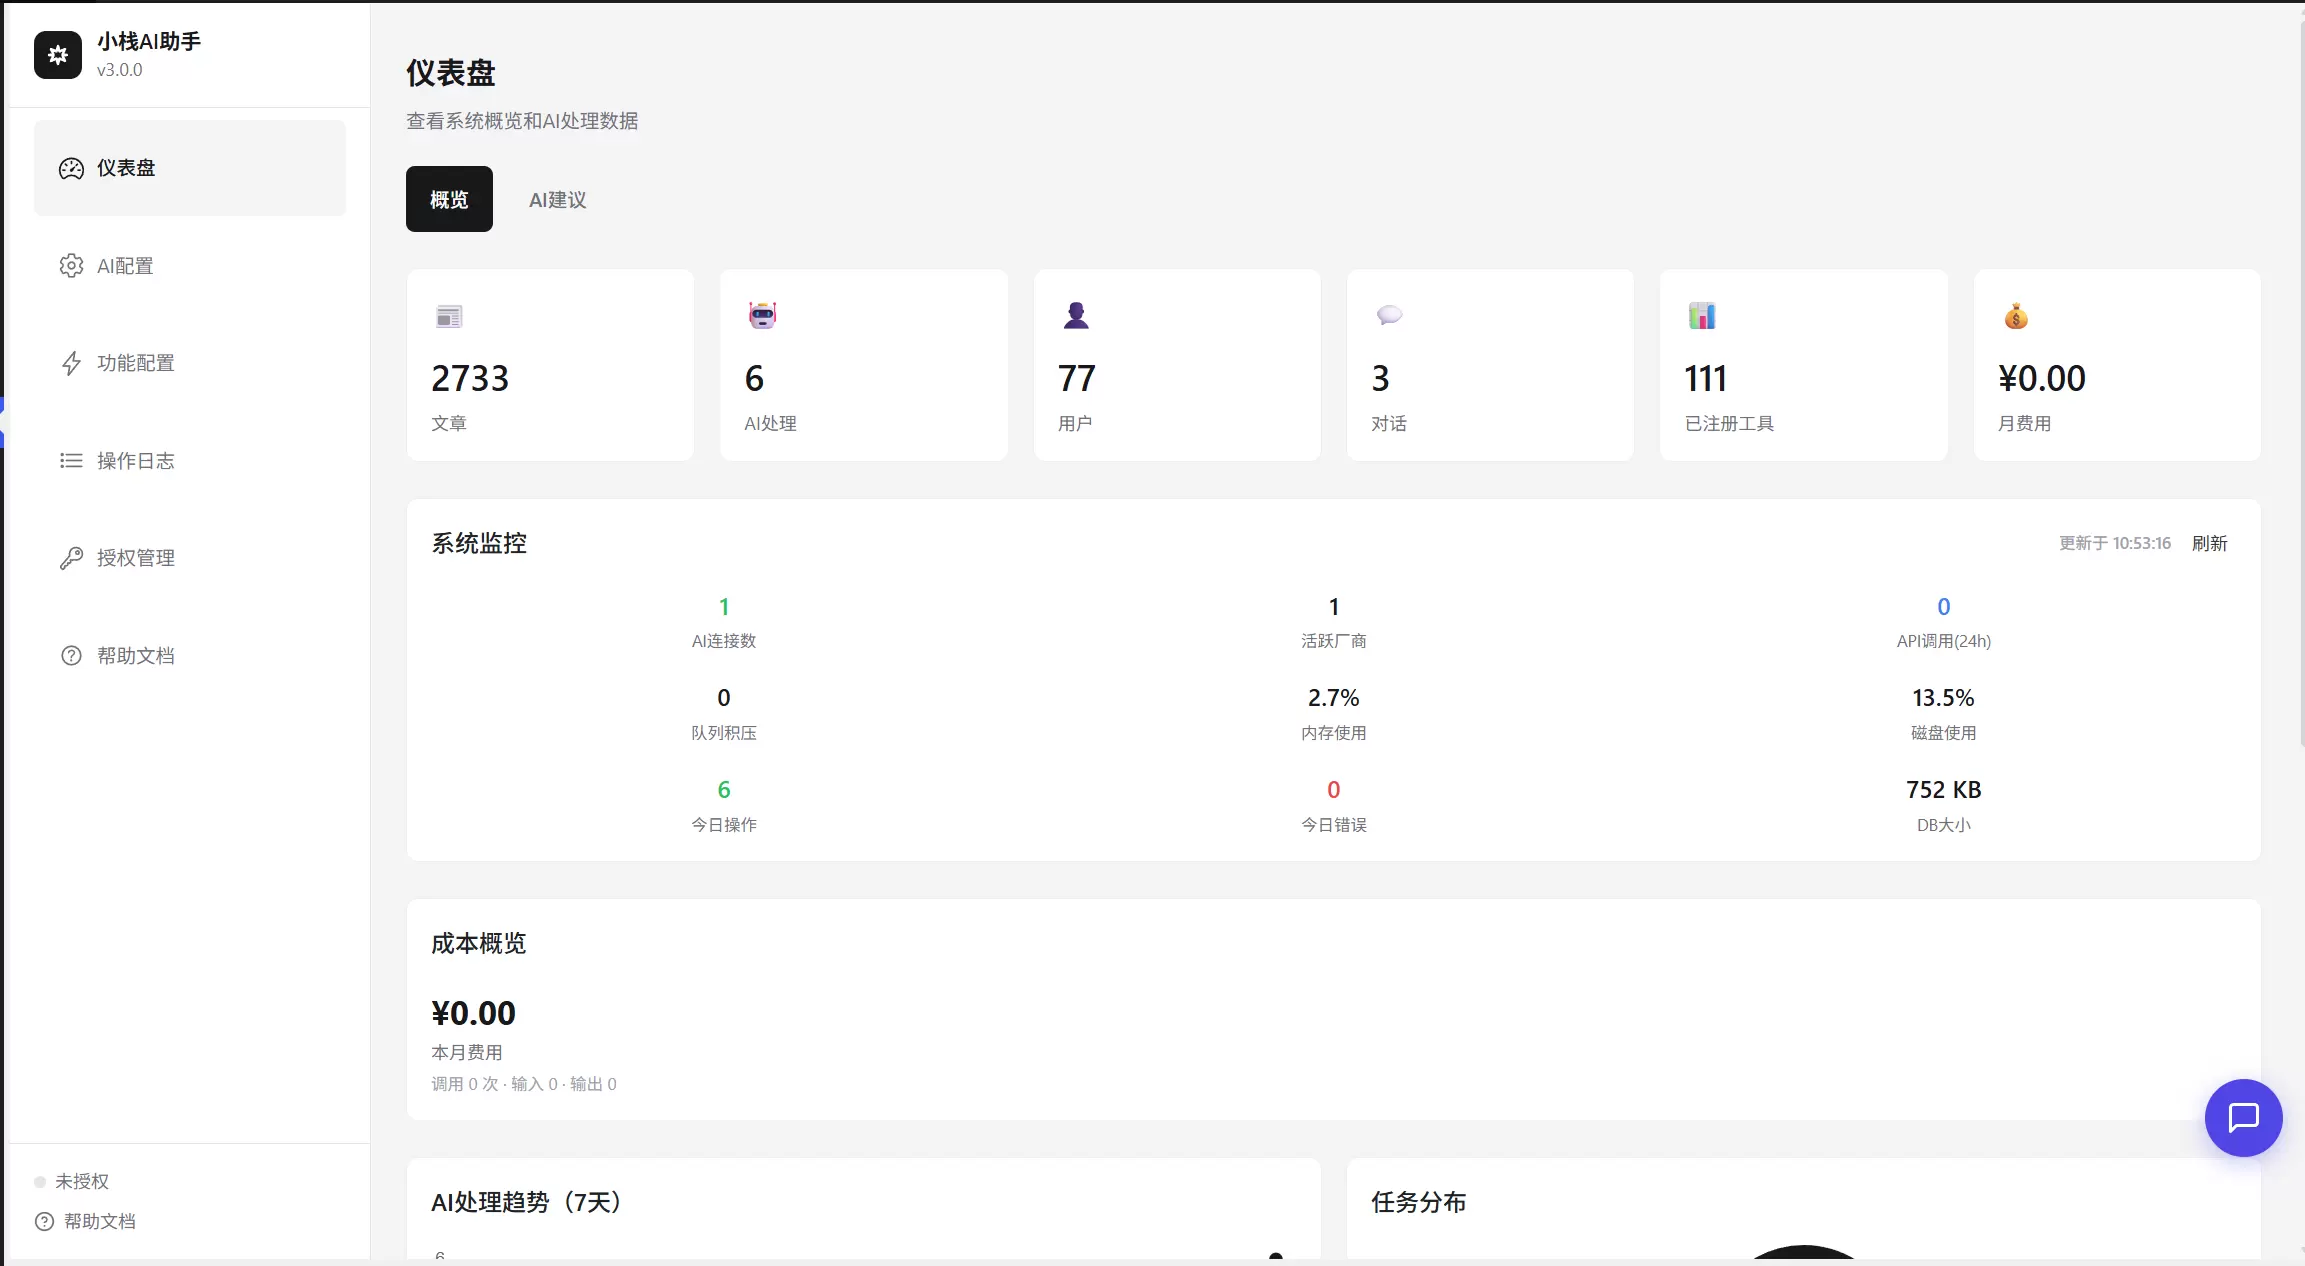The image size is (2305, 1266).
Task: Click the AI连接数 value 1
Action: click(724, 607)
